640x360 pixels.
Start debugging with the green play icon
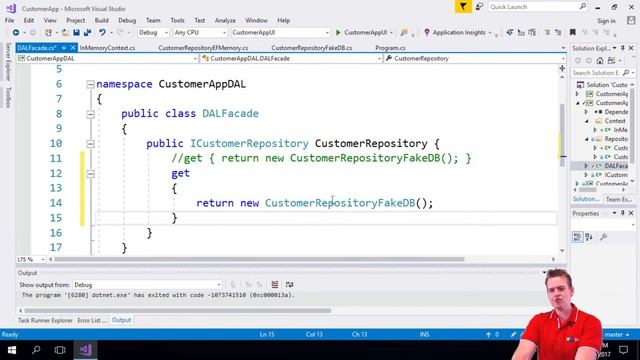[x=338, y=32]
